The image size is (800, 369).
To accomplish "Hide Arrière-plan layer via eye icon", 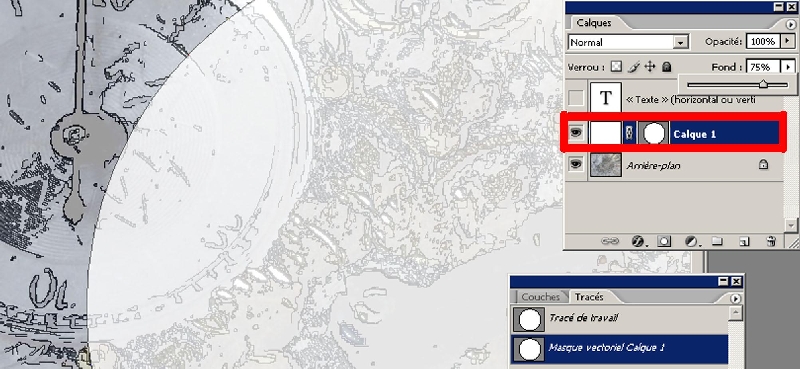I will click(x=576, y=164).
